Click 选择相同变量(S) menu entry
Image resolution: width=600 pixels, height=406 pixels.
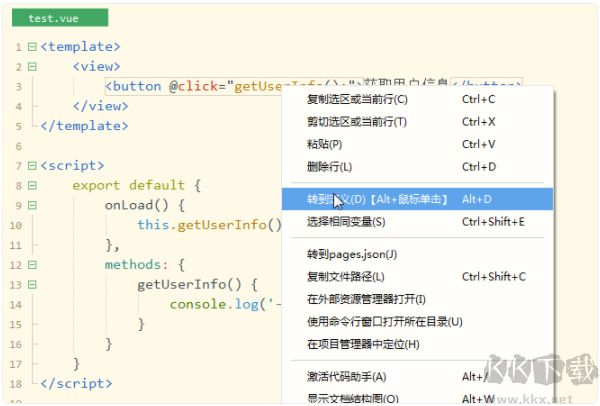(x=347, y=221)
